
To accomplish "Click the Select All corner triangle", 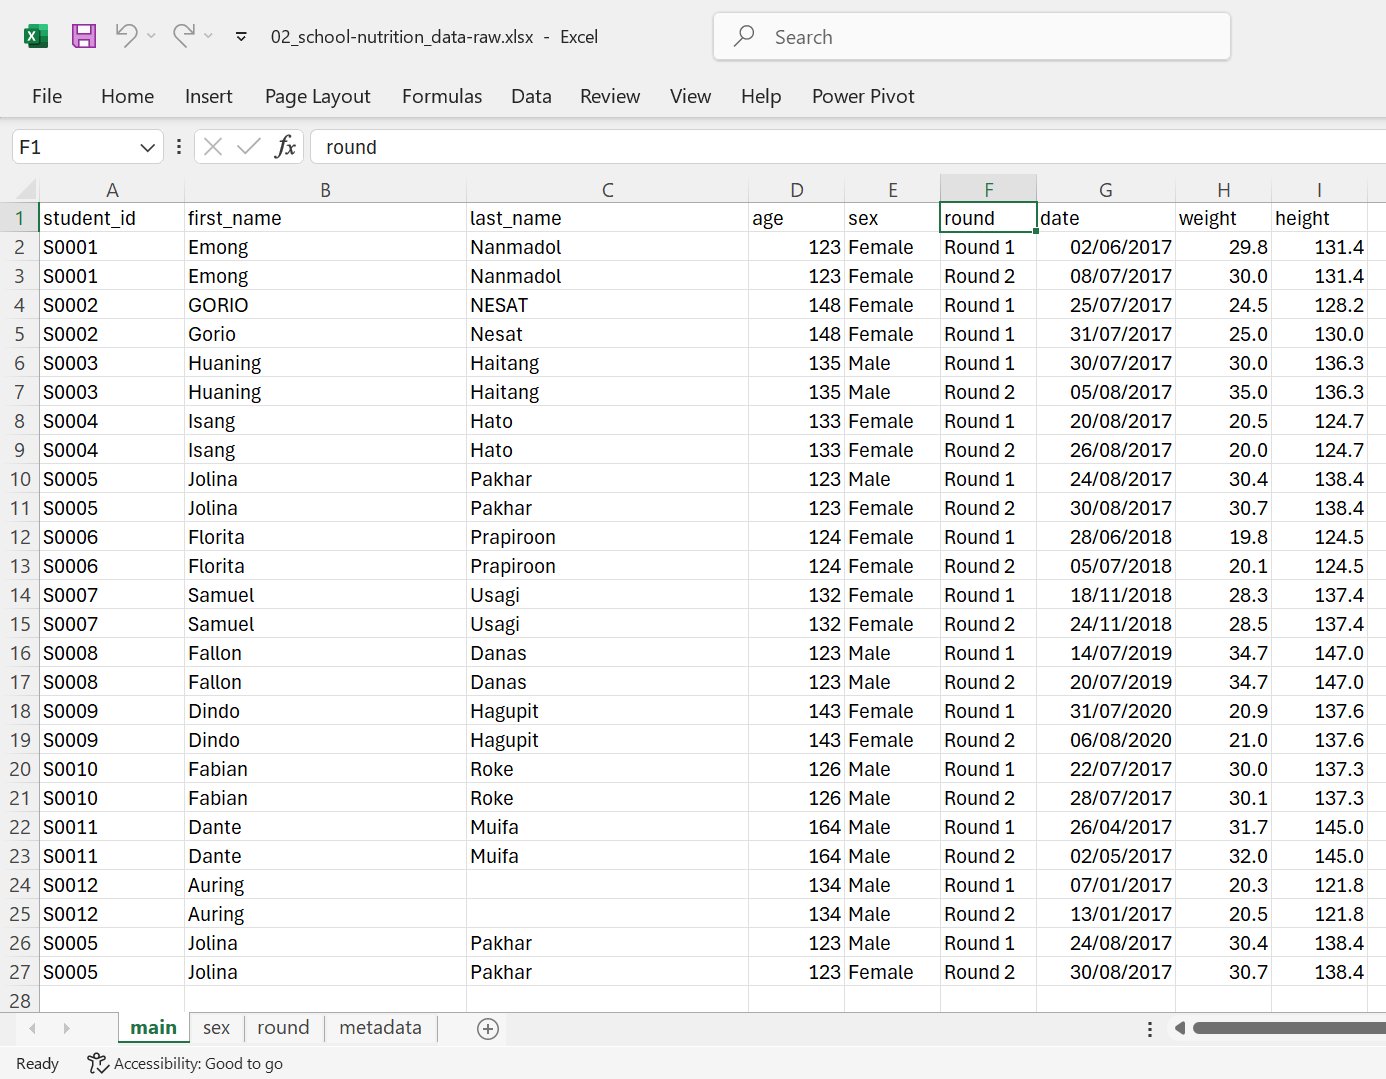I will [x=26, y=189].
